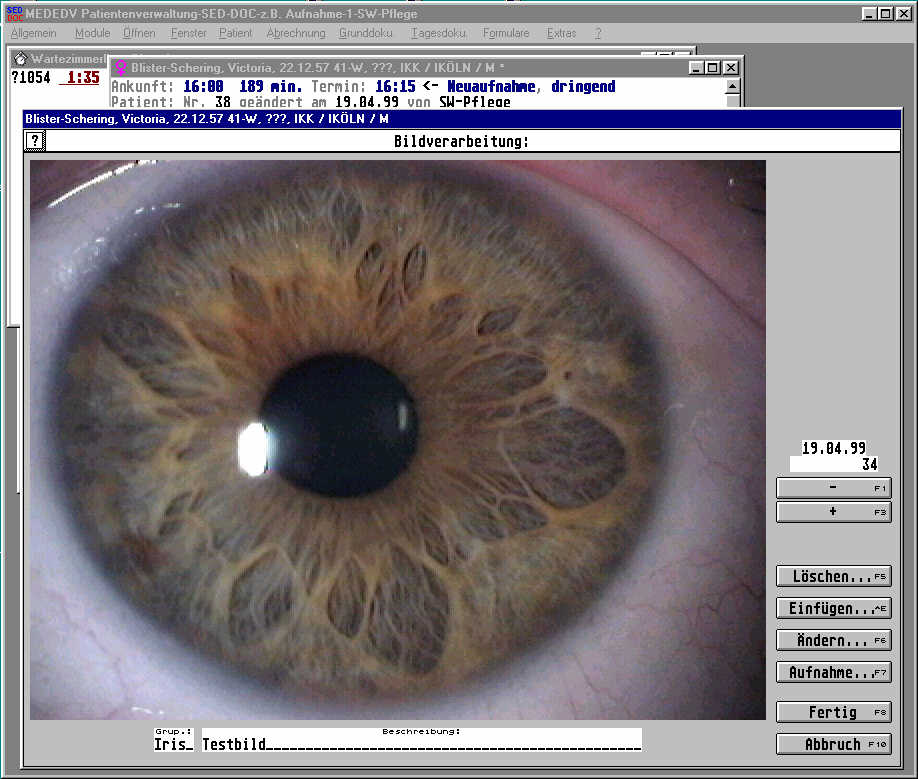Click the SED DOC application icon
This screenshot has height=779, width=918.
coord(13,13)
